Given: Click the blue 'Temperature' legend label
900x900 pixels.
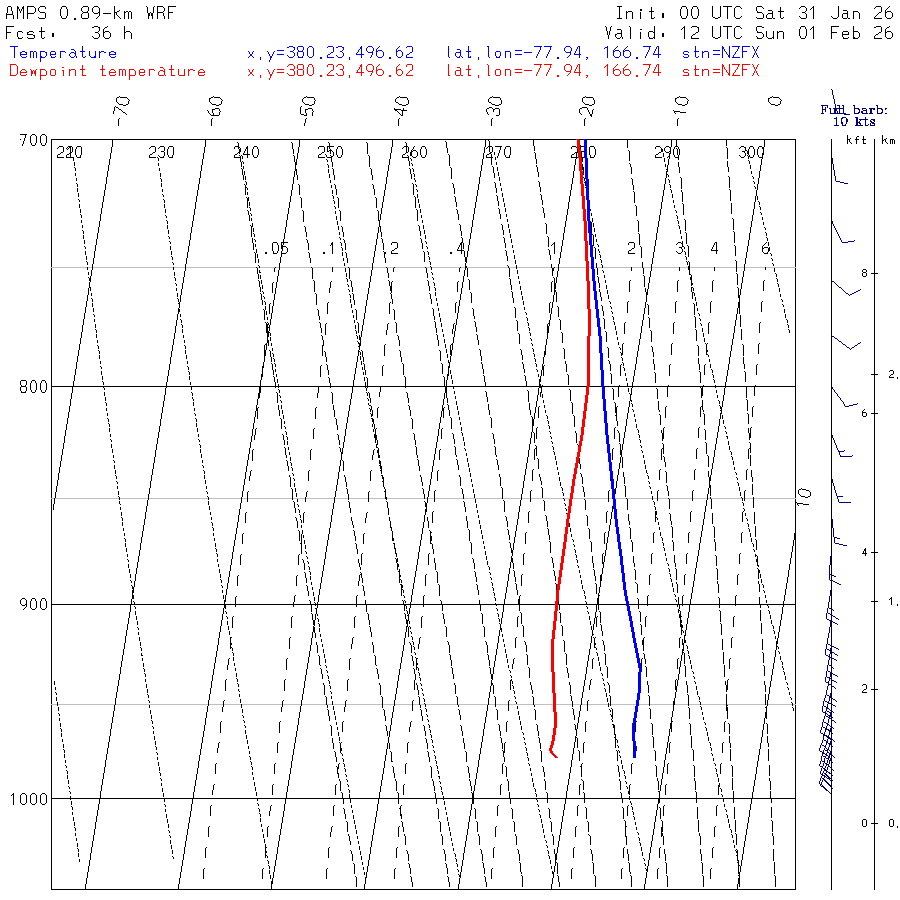Looking at the screenshot, I should pyautogui.click(x=63, y=53).
